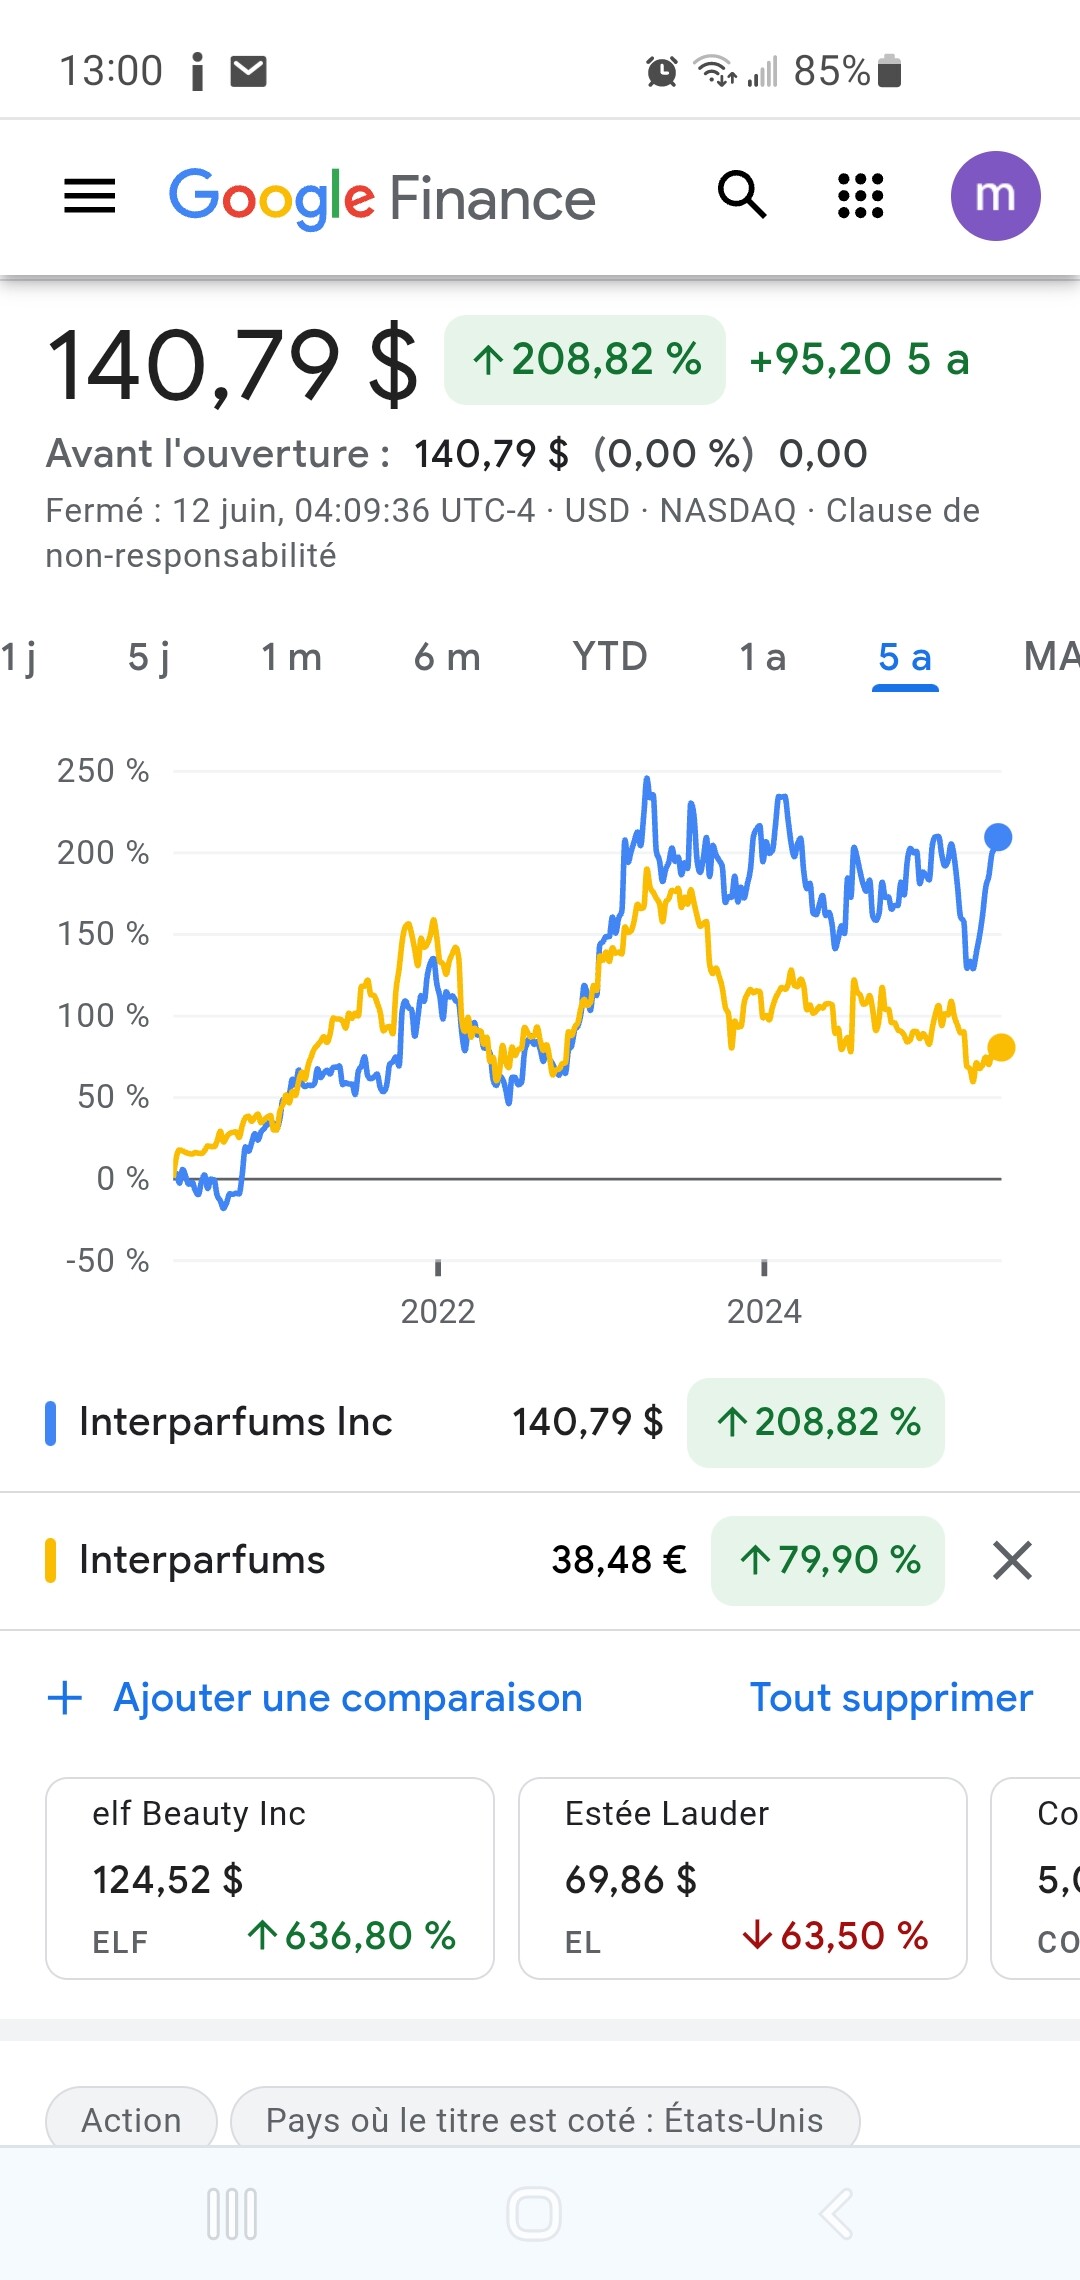Screen dimensions: 1080x2280
Task: Click the Tout supprimer link
Action: click(x=891, y=1698)
